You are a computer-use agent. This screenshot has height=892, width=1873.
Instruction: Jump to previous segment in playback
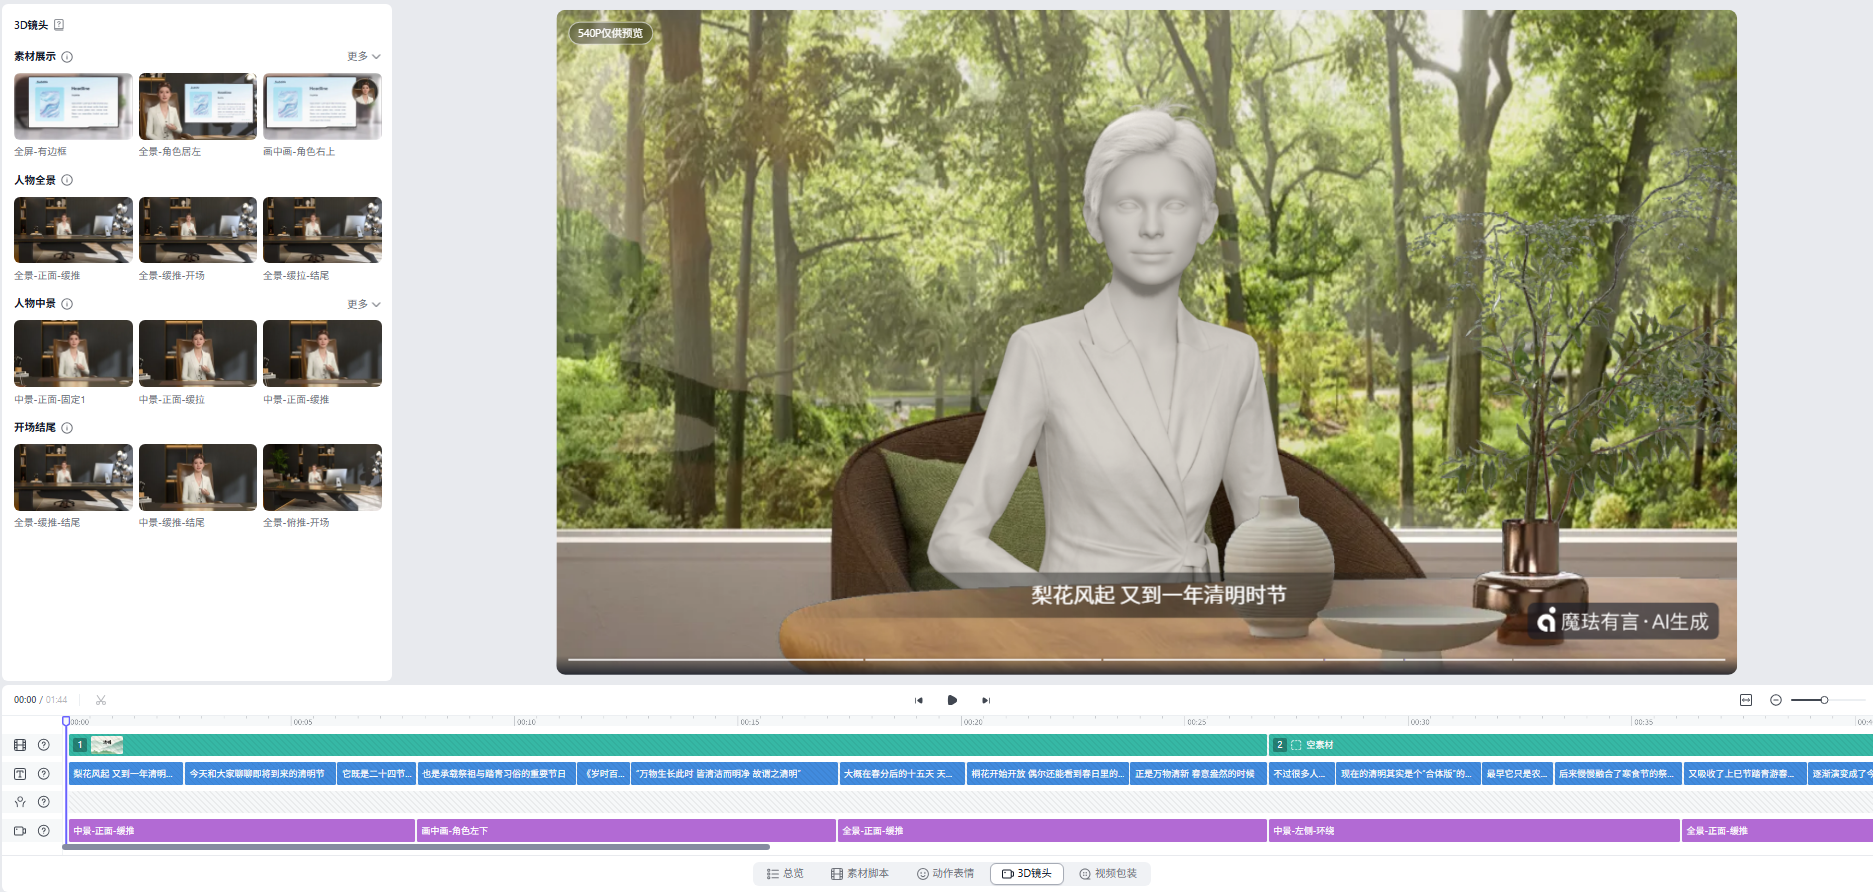pos(918,700)
